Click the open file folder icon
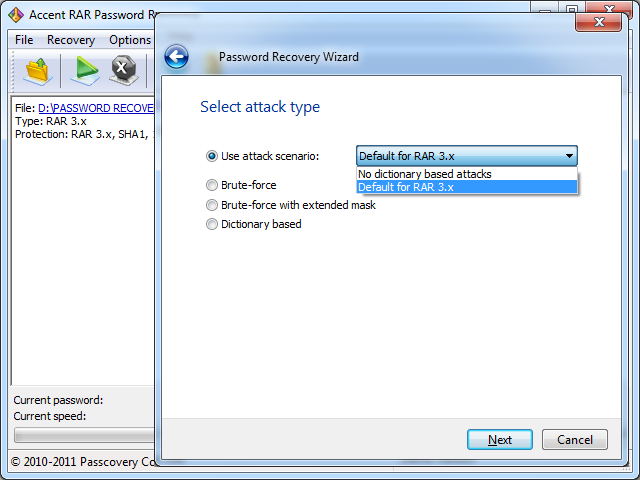Viewport: 640px width, 480px height. point(38,71)
